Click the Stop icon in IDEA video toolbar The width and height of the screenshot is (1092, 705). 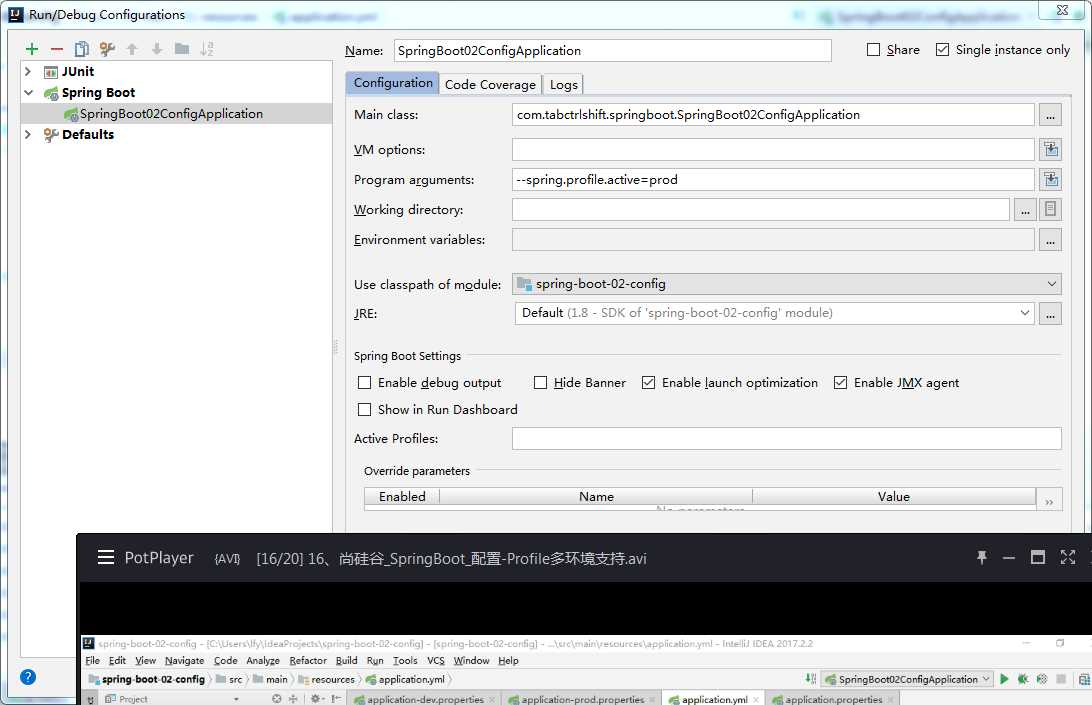click(x=1061, y=679)
